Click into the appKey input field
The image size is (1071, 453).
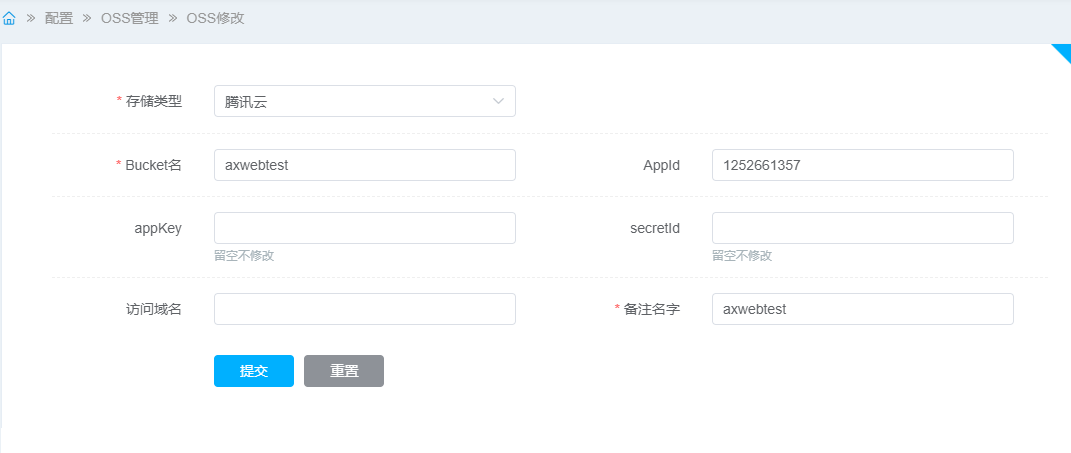tap(365, 228)
